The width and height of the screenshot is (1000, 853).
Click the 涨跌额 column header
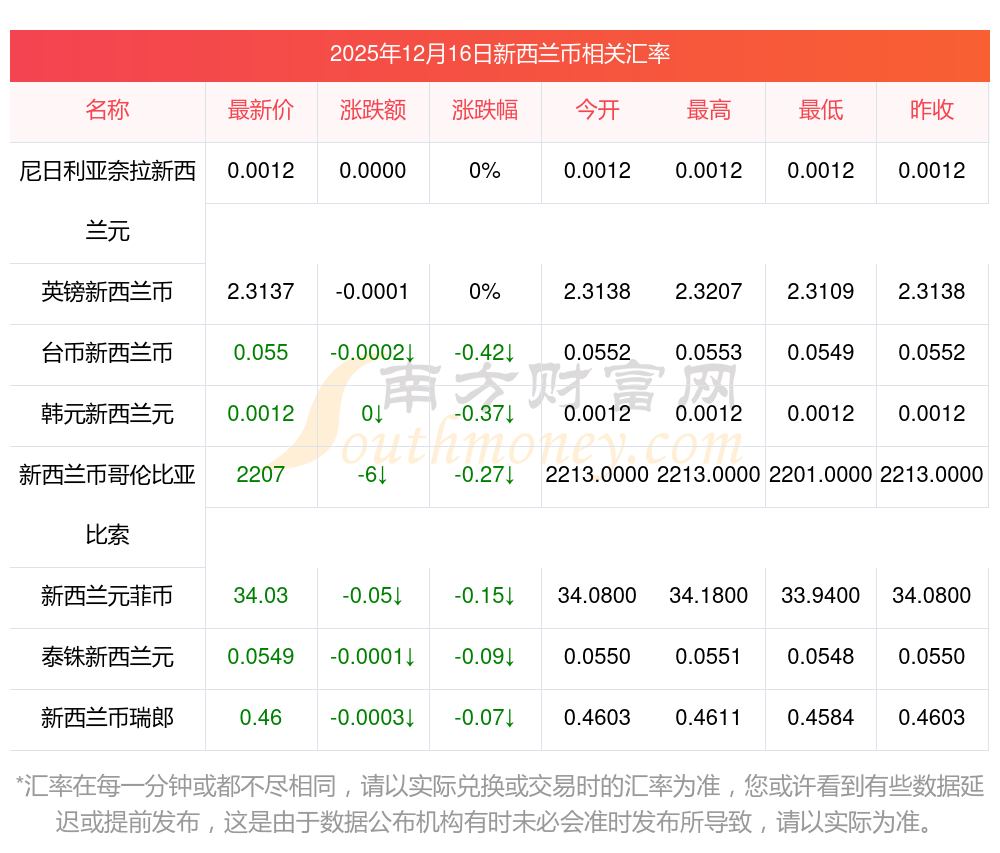373,110
